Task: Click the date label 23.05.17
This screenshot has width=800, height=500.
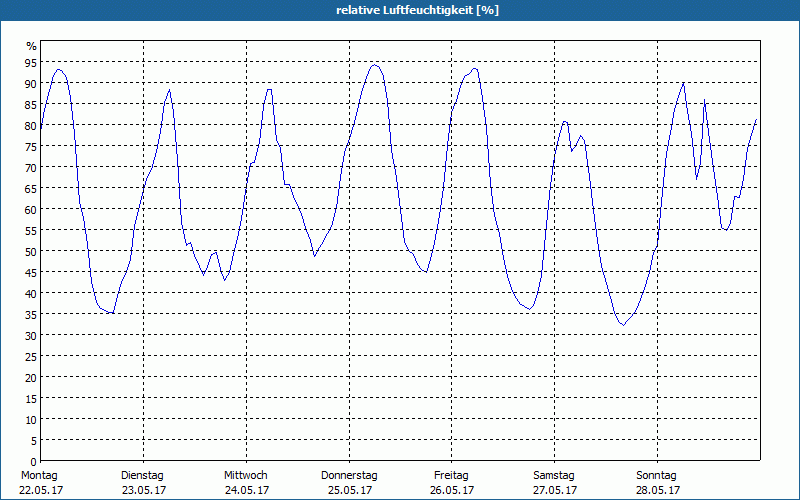Action: pyautogui.click(x=144, y=490)
